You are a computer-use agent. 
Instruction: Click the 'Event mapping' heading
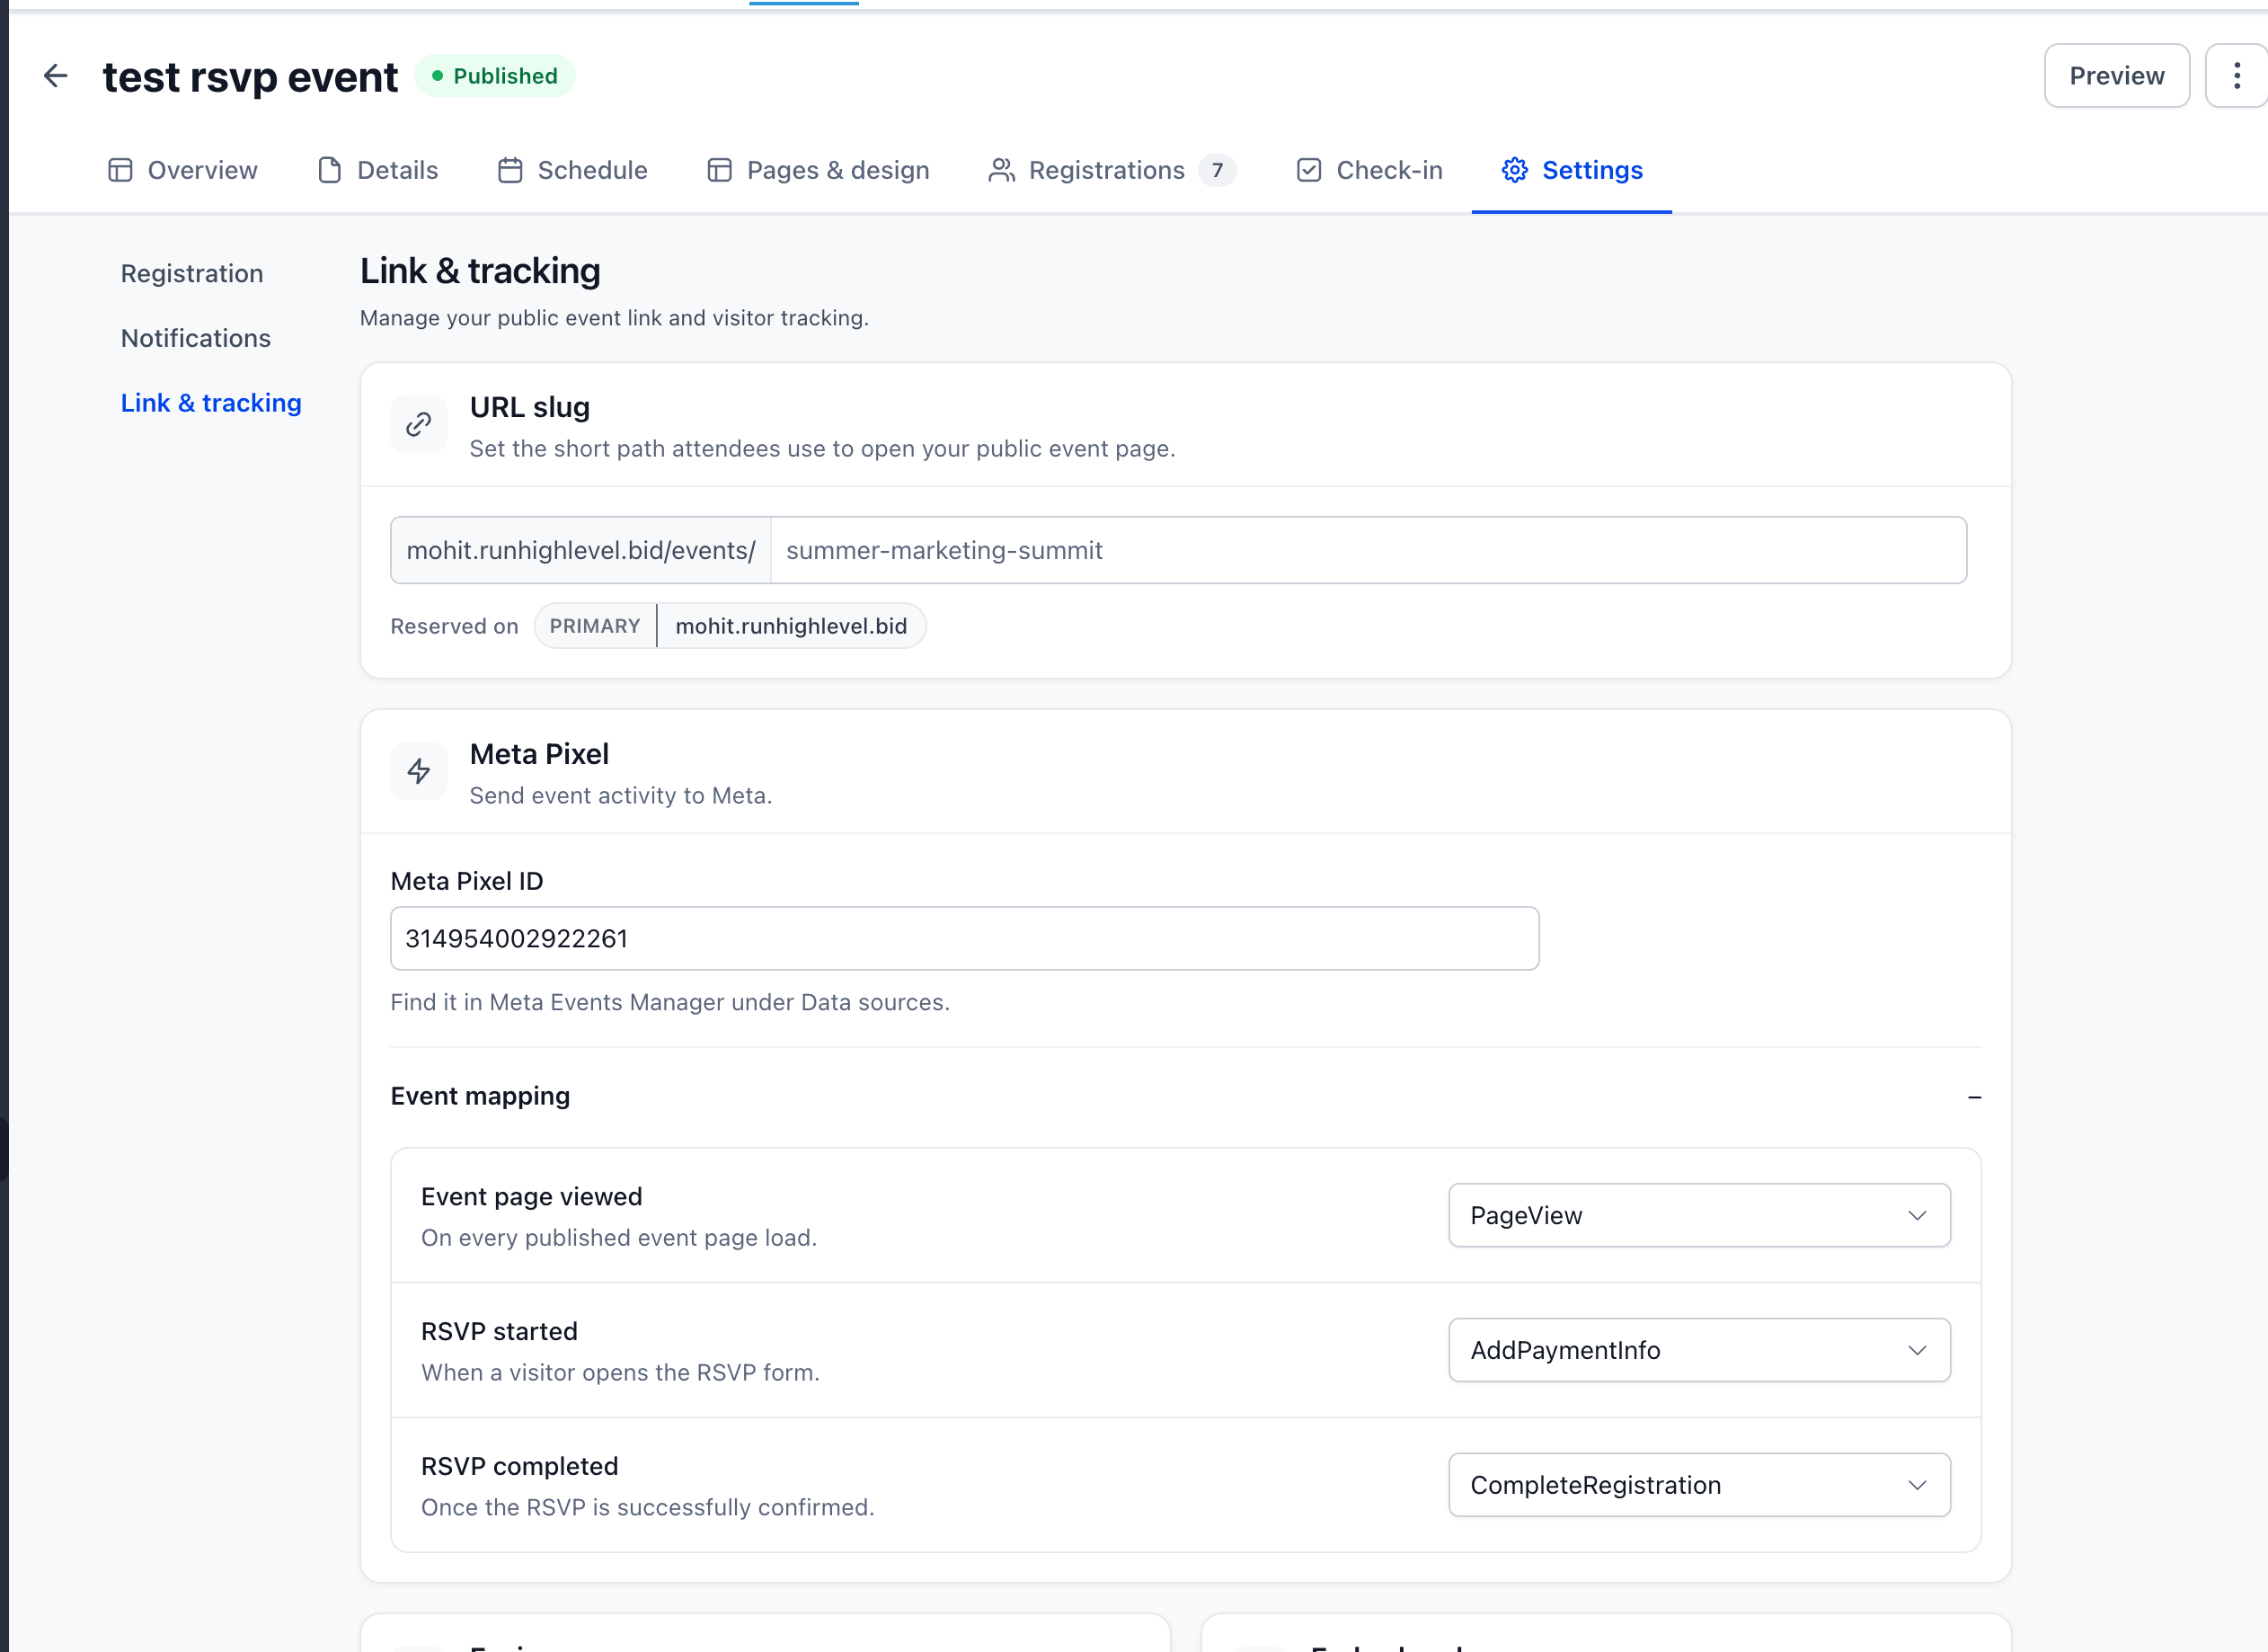click(x=480, y=1096)
